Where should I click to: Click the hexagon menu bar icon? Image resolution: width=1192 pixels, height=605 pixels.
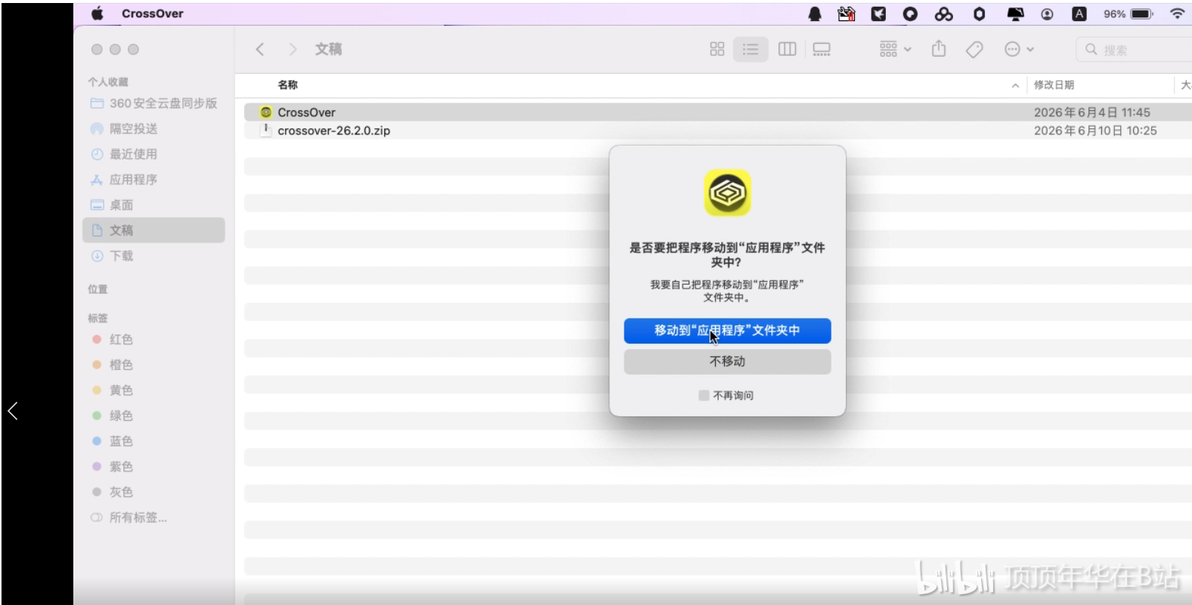coord(980,14)
